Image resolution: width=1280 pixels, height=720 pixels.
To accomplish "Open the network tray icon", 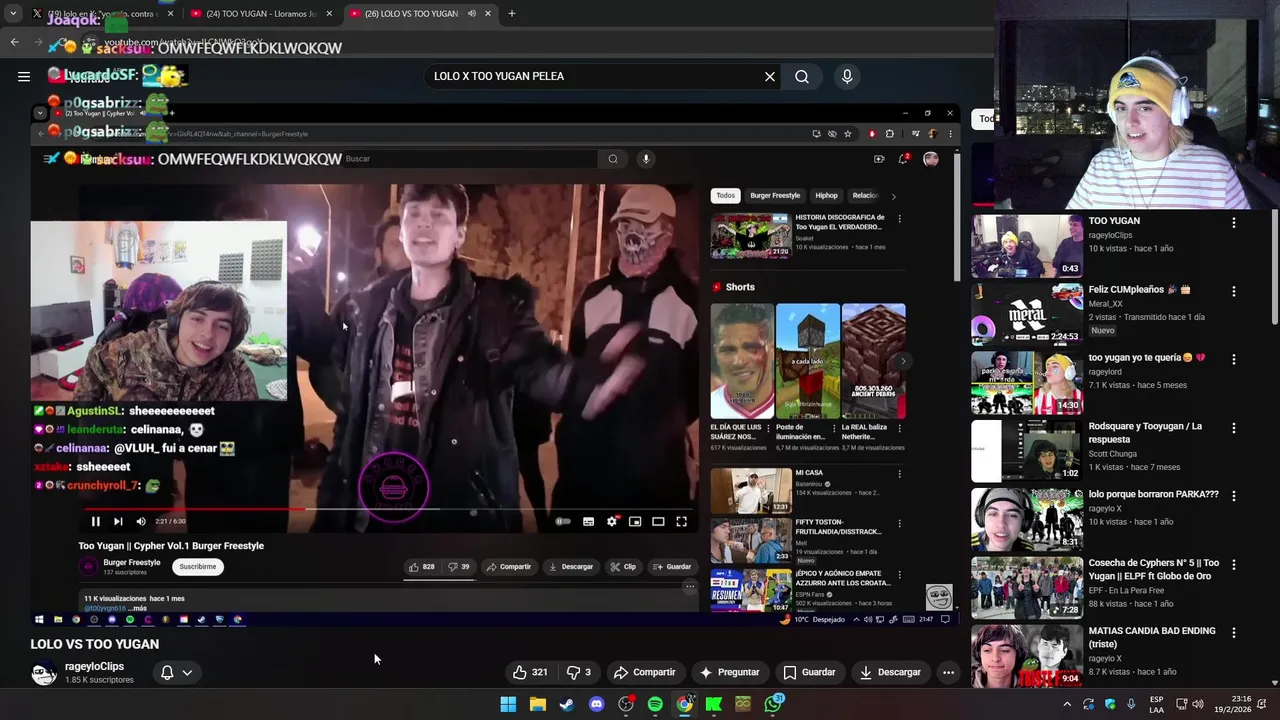I will click(1181, 704).
